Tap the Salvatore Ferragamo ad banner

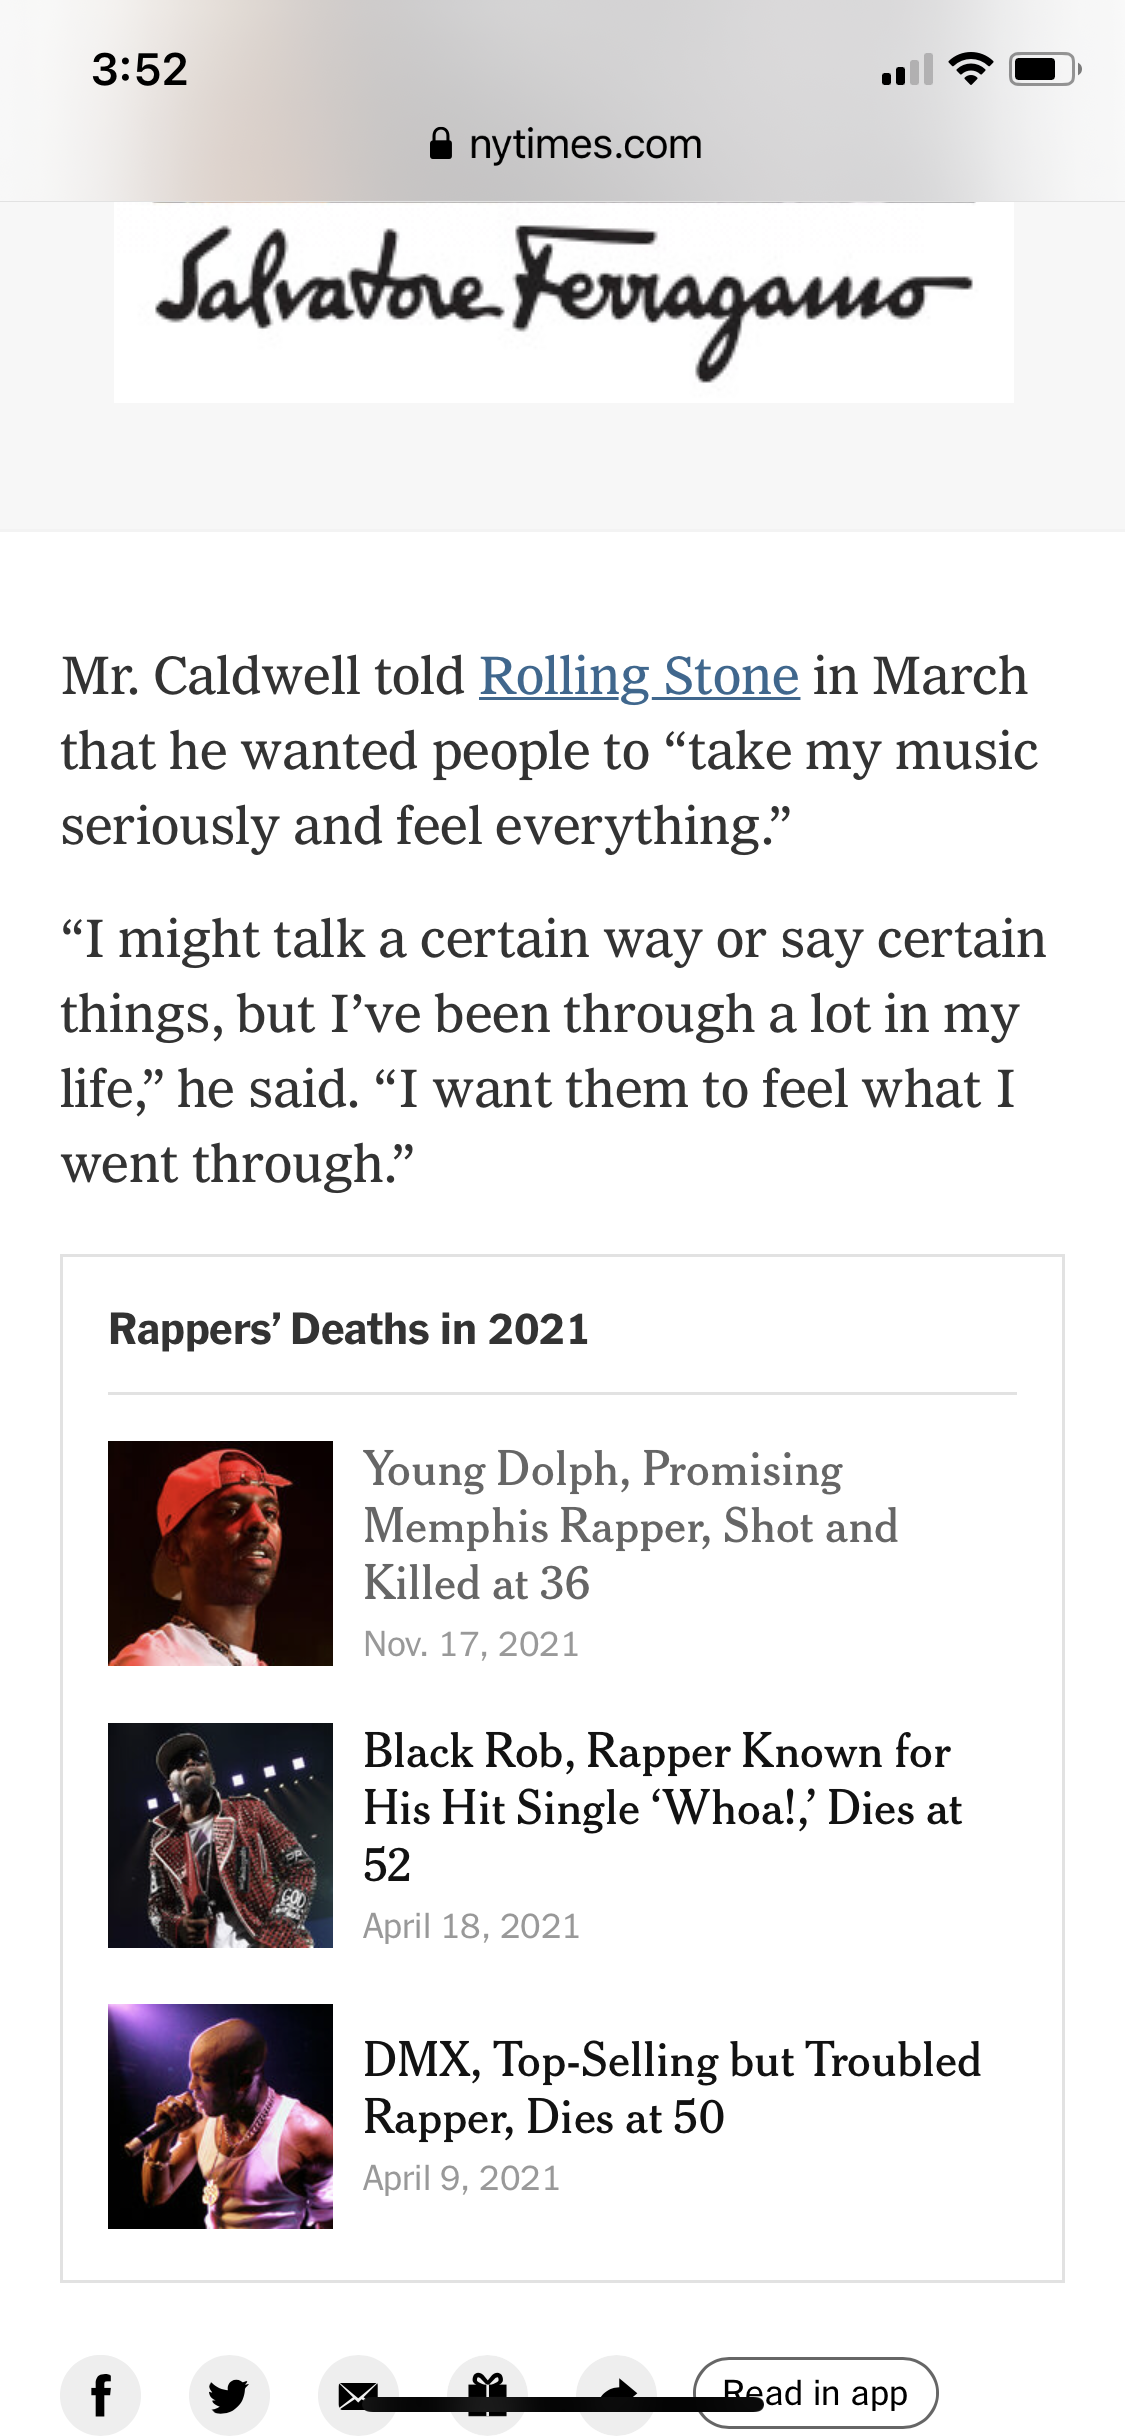(x=563, y=302)
